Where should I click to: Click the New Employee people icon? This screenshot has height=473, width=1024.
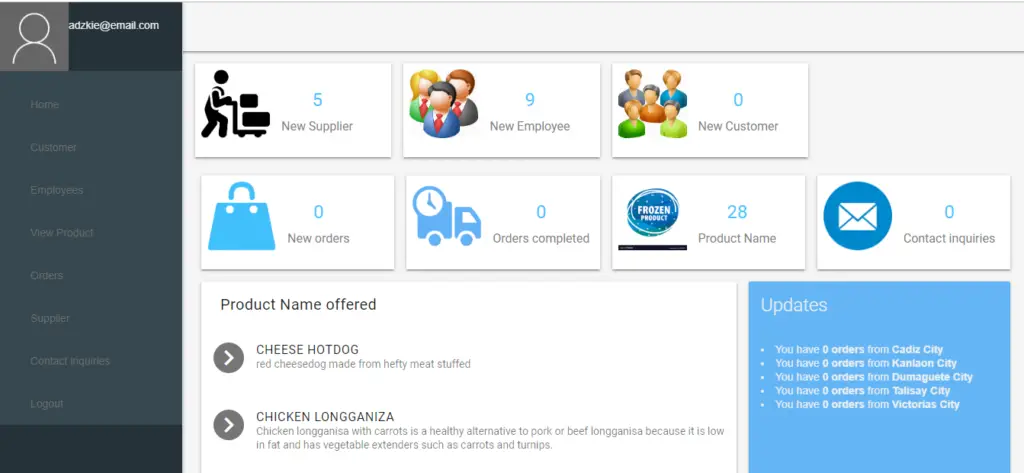443,104
